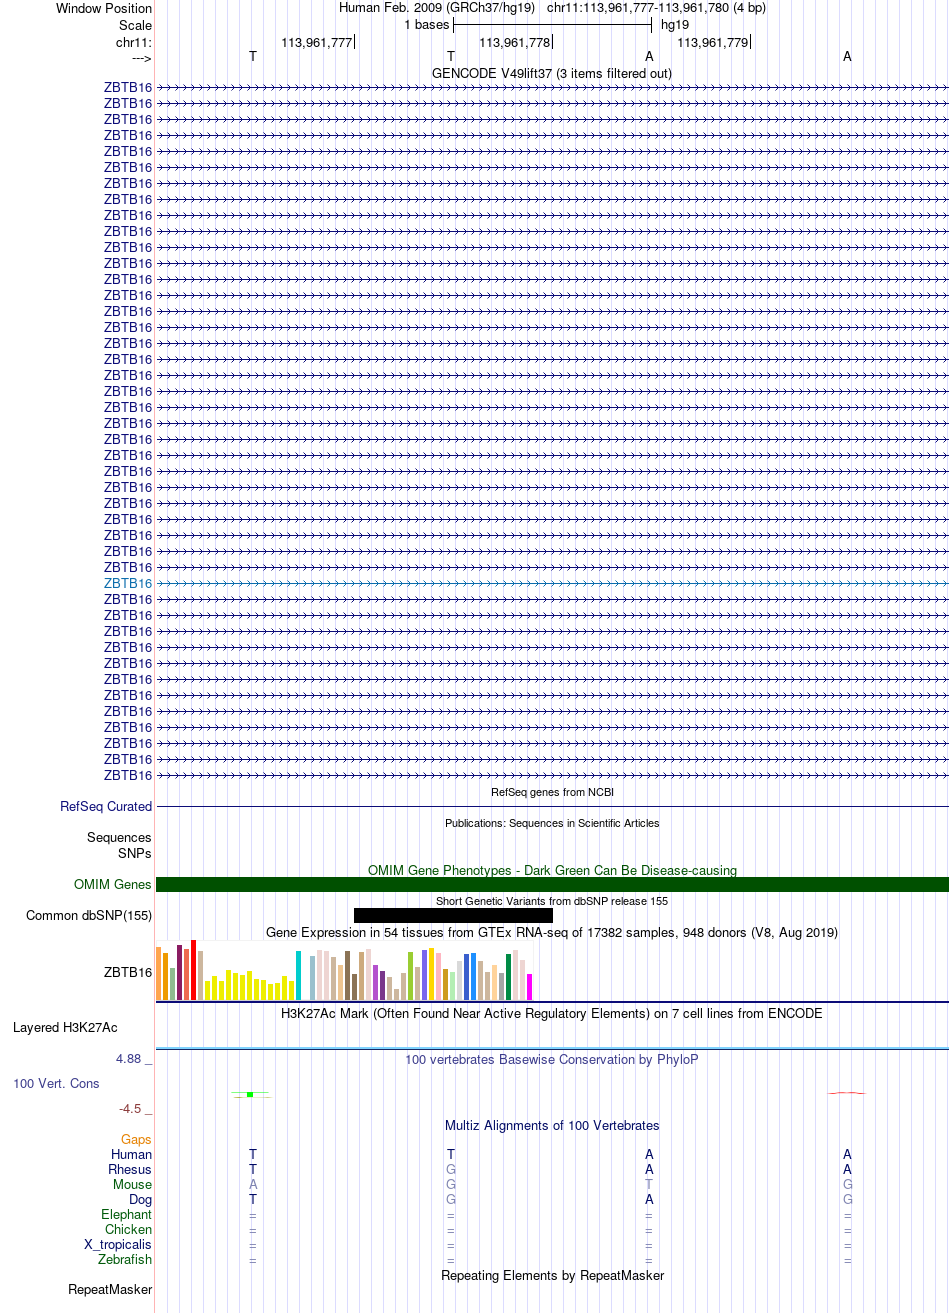950x1313 pixels.
Task: Click the chr11:113,961,777-113,961,780 (4 bp) position text
Action: pos(657,8)
